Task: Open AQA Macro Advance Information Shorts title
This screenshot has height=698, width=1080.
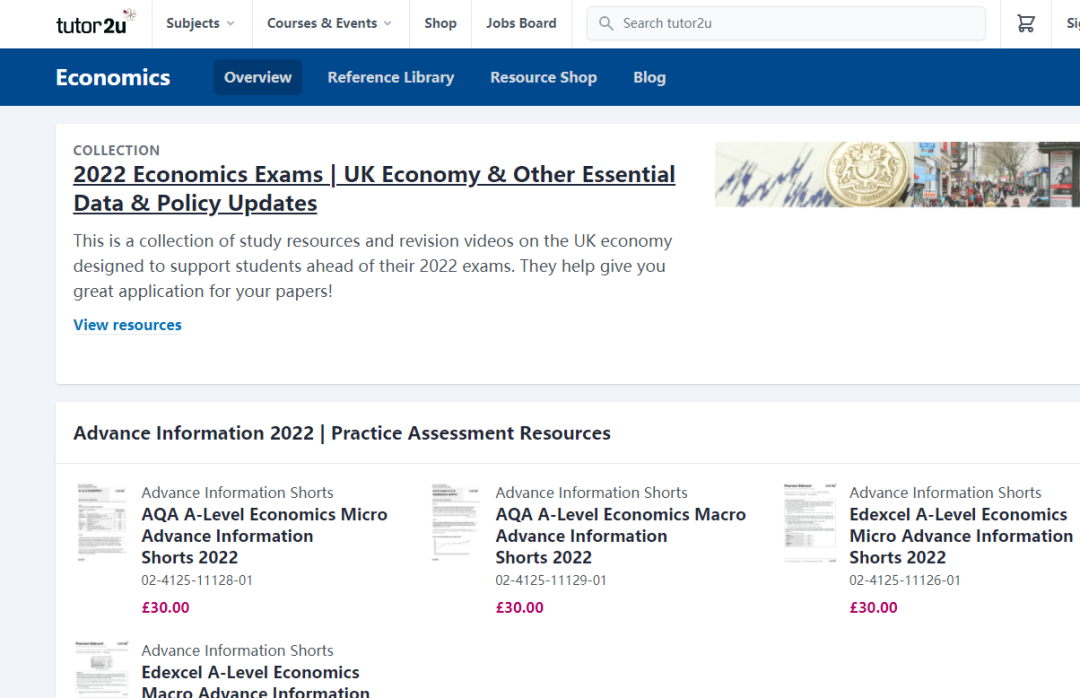Action: coord(621,536)
